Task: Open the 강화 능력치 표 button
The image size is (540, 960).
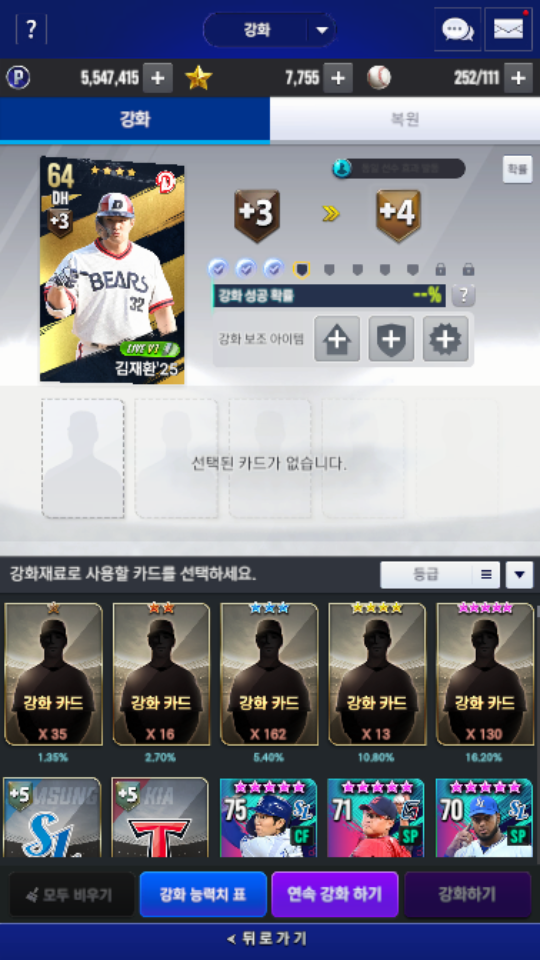Action: 203,894
